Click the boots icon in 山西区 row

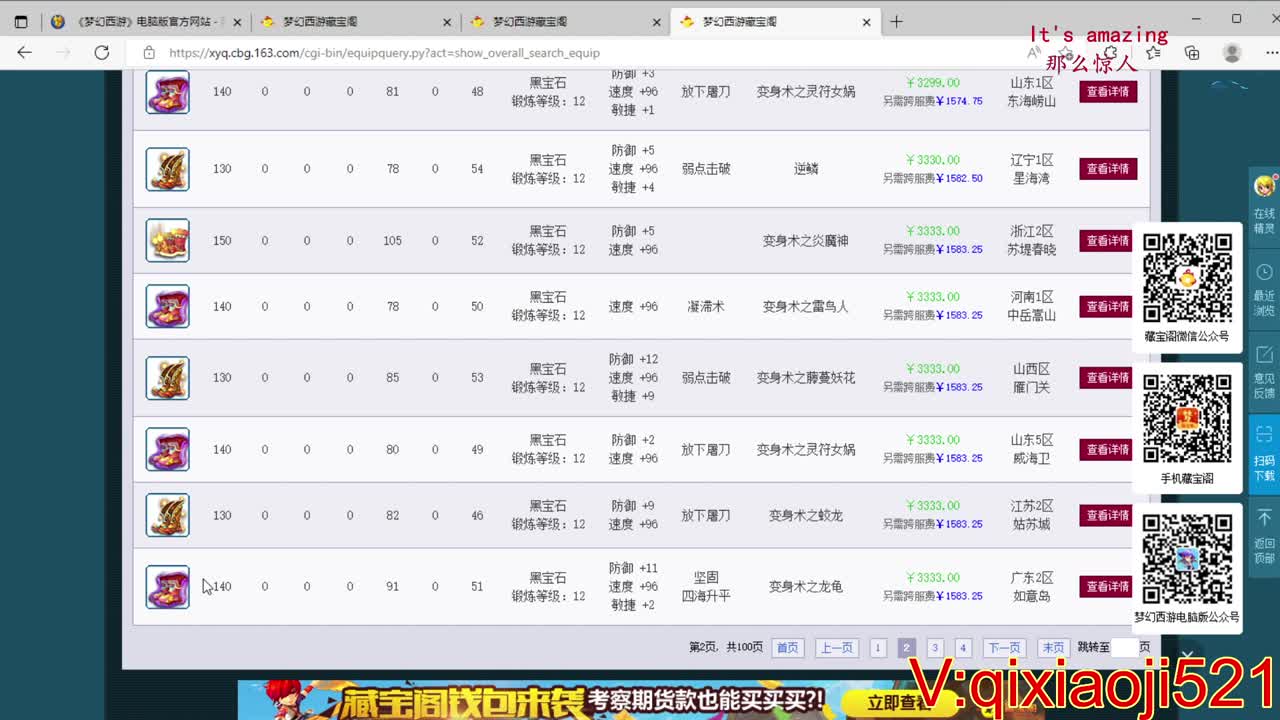click(167, 378)
